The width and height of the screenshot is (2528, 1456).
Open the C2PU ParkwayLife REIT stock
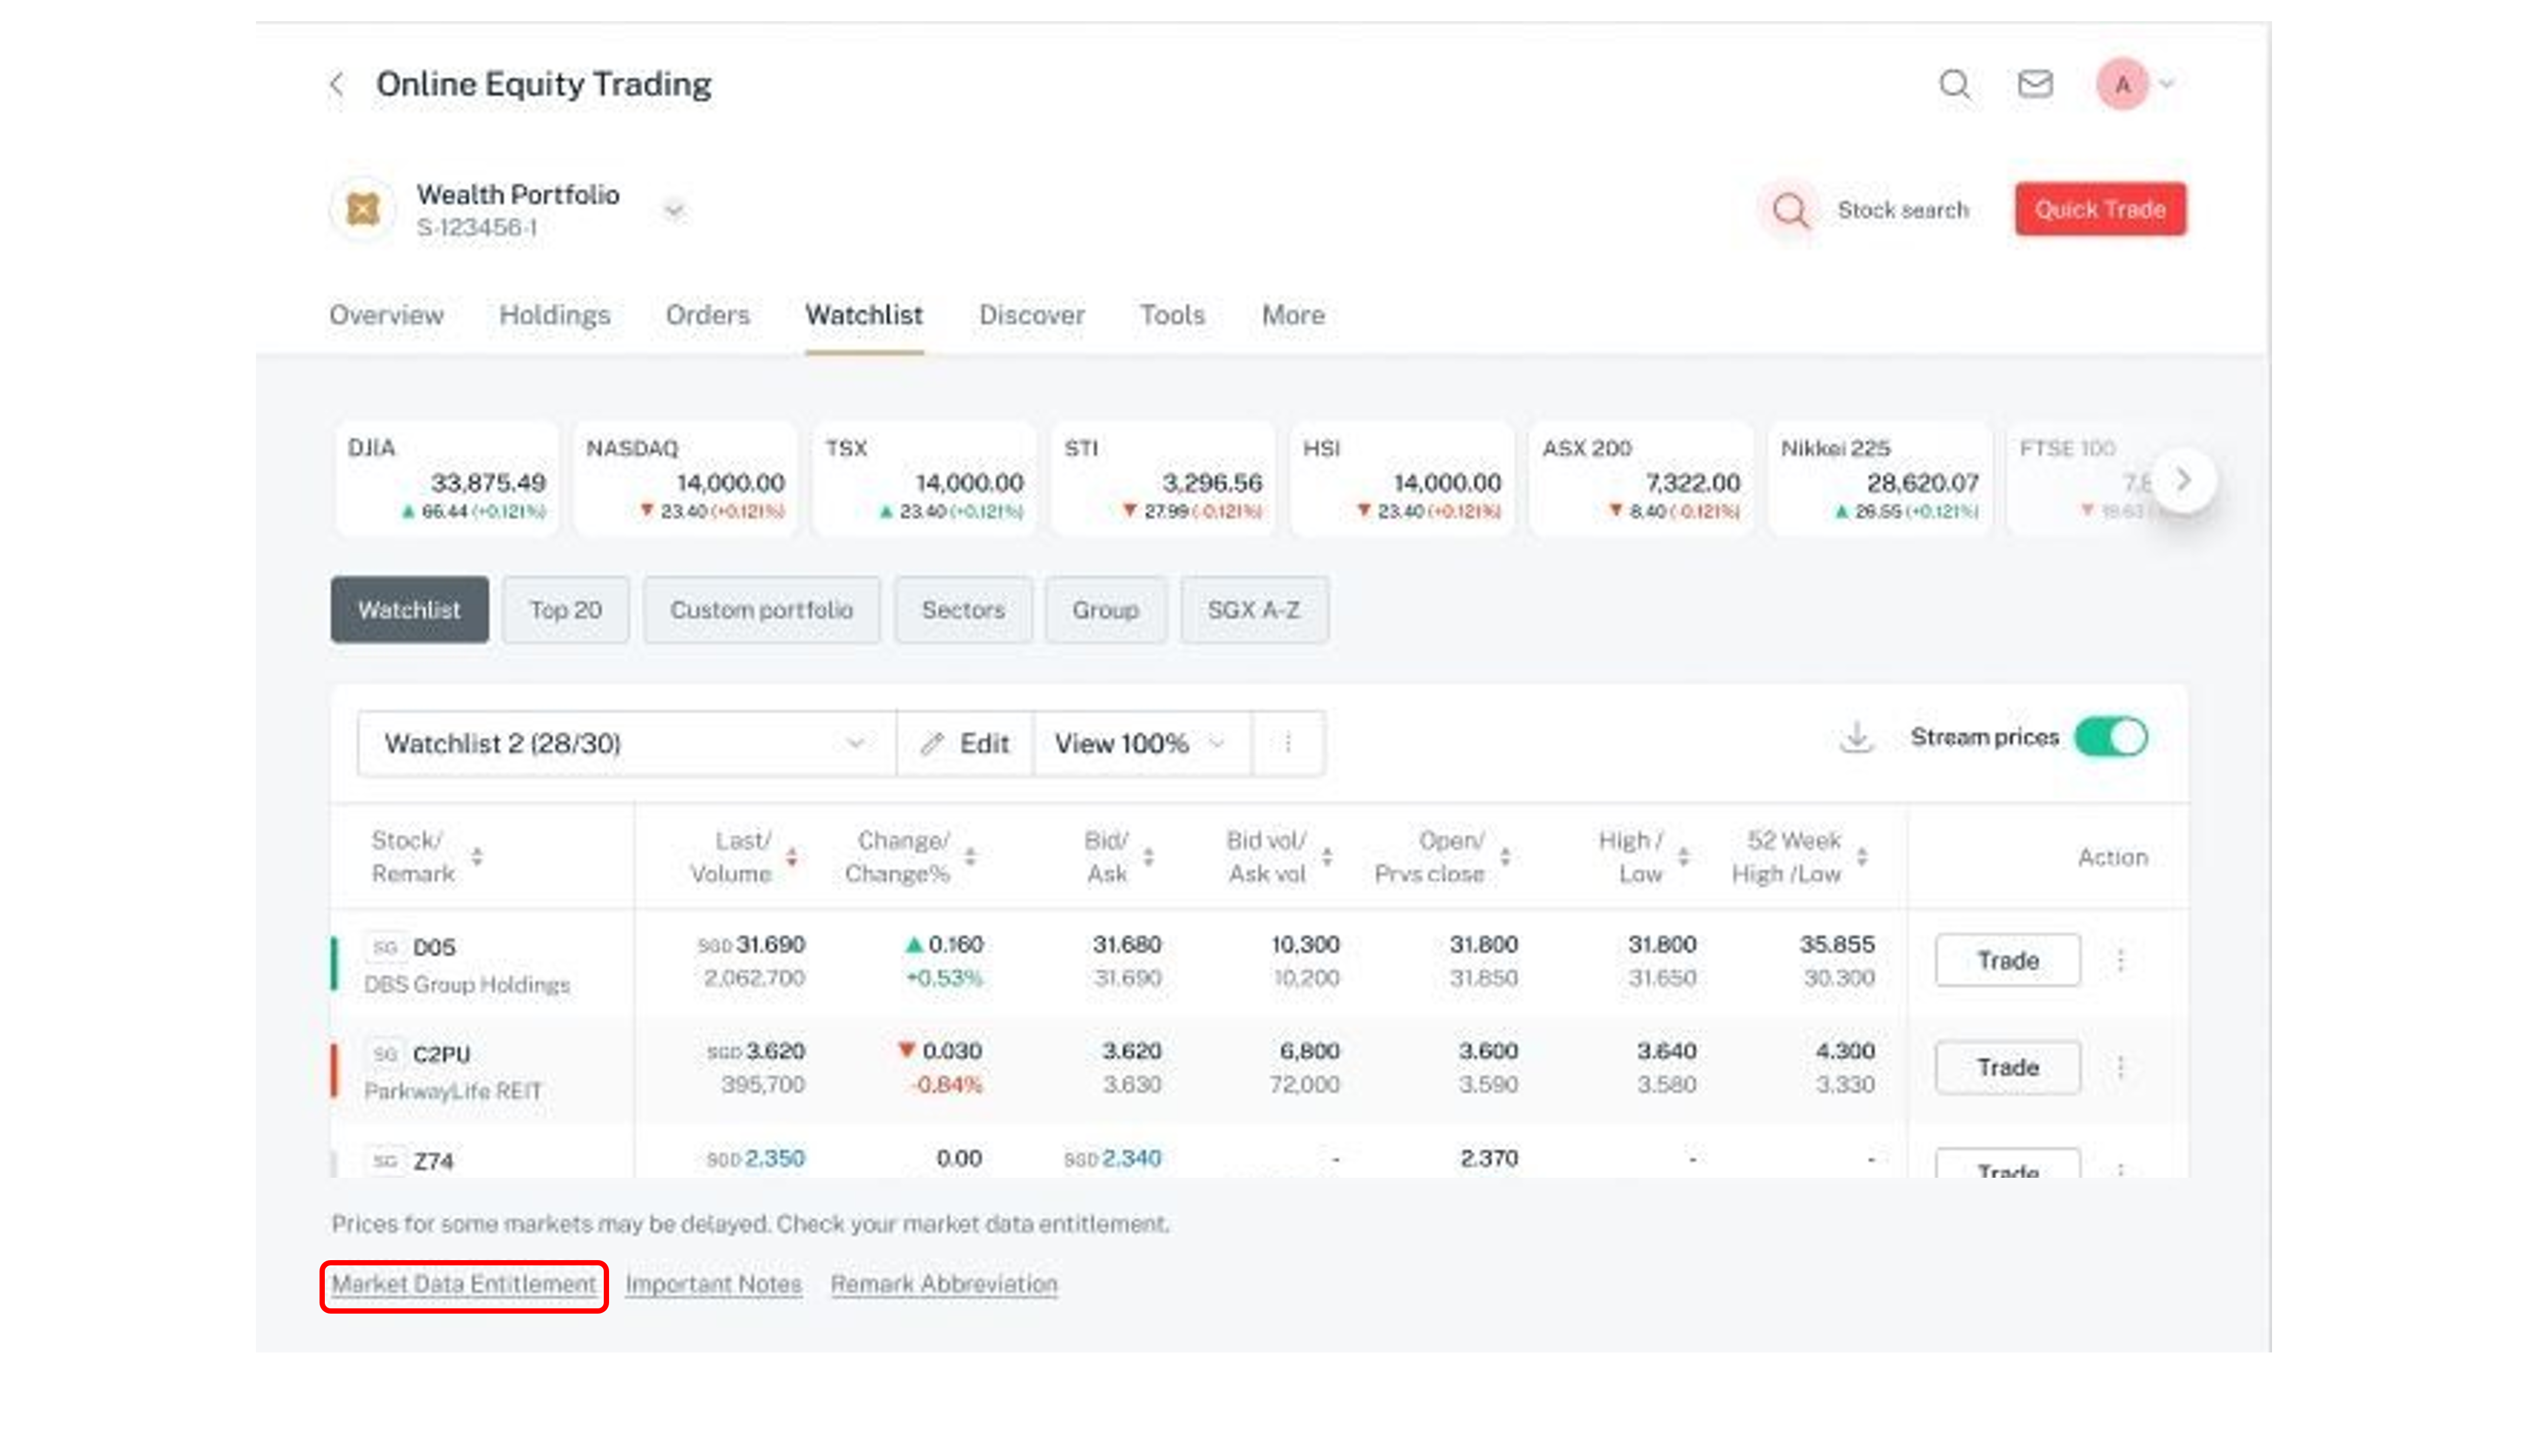(453, 1071)
